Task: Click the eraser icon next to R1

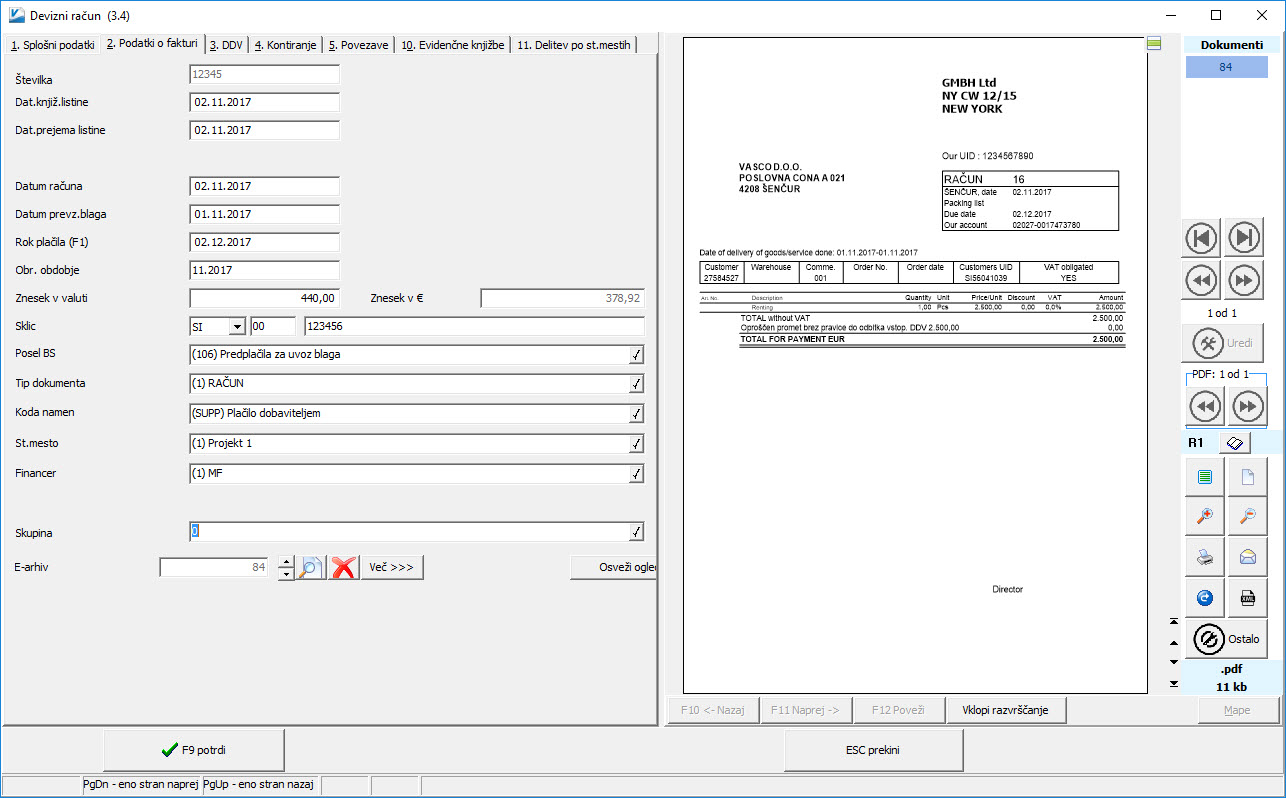Action: pos(1234,442)
